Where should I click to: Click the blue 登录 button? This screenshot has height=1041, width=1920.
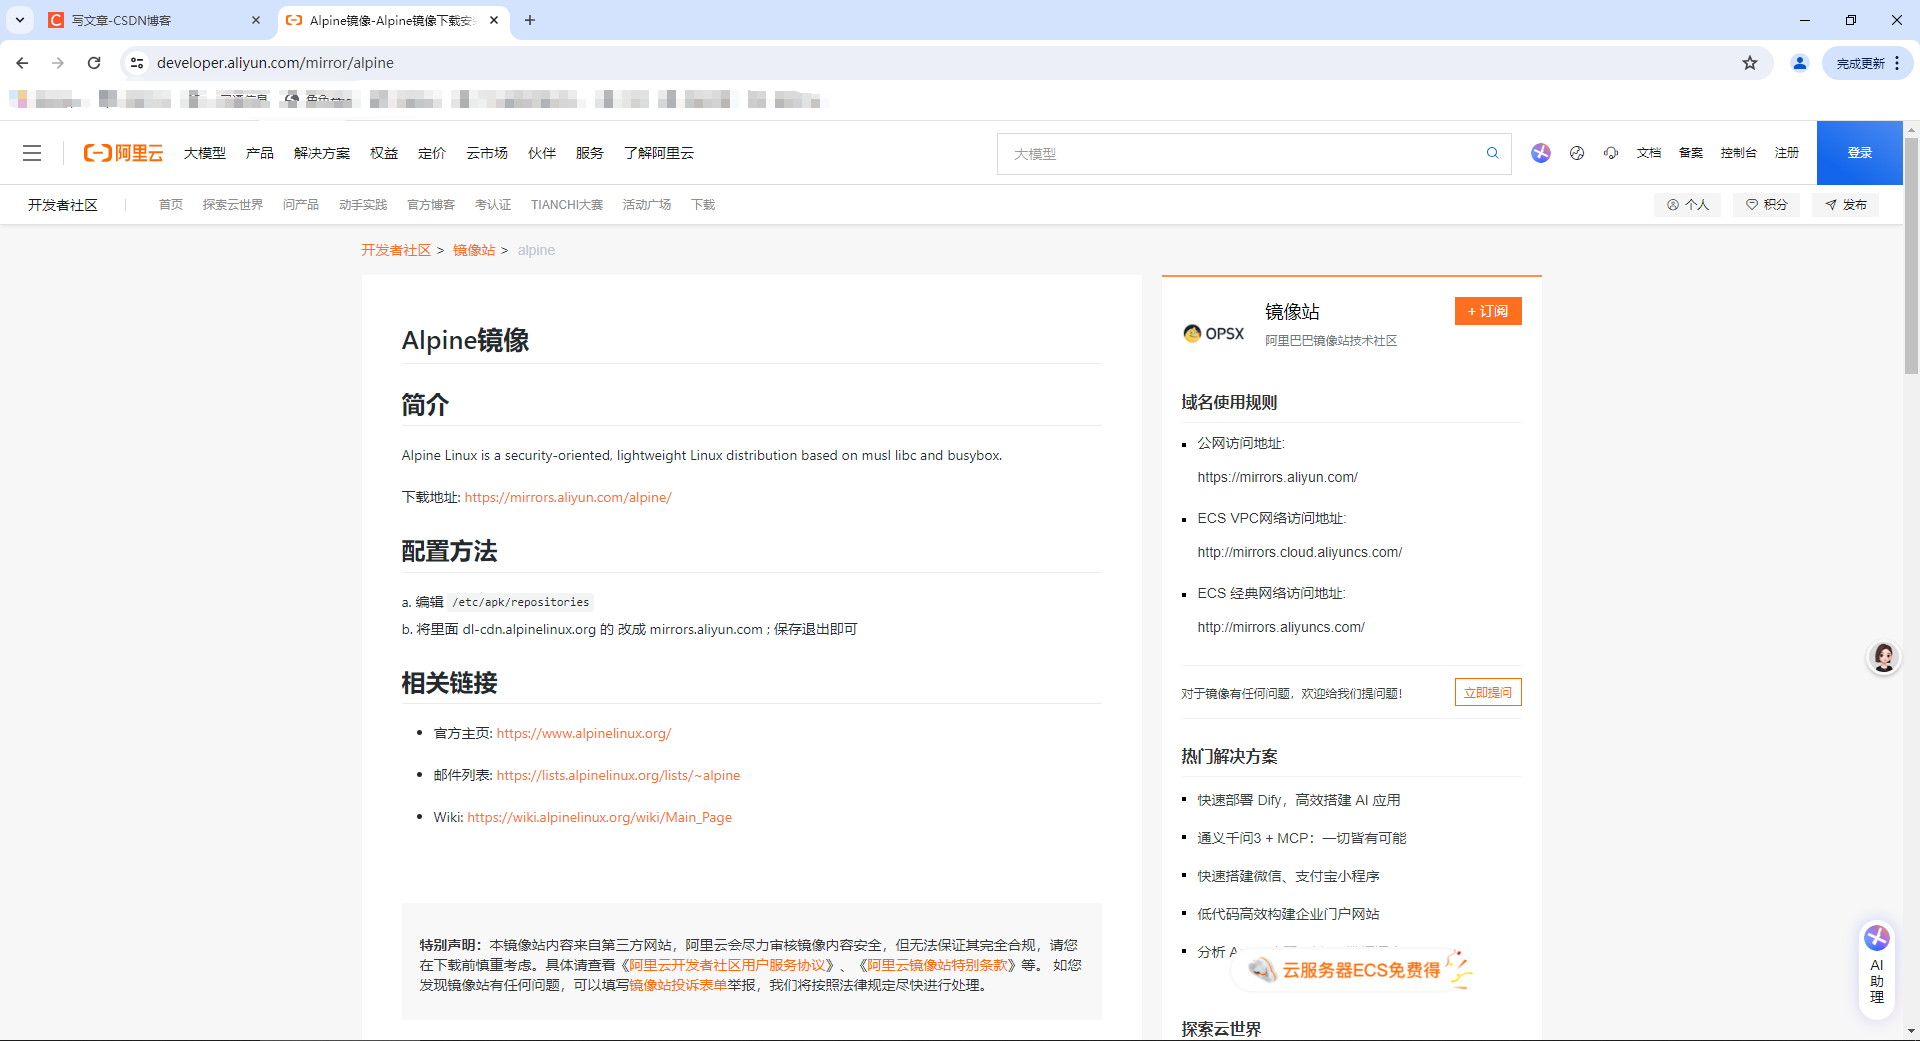(1860, 153)
